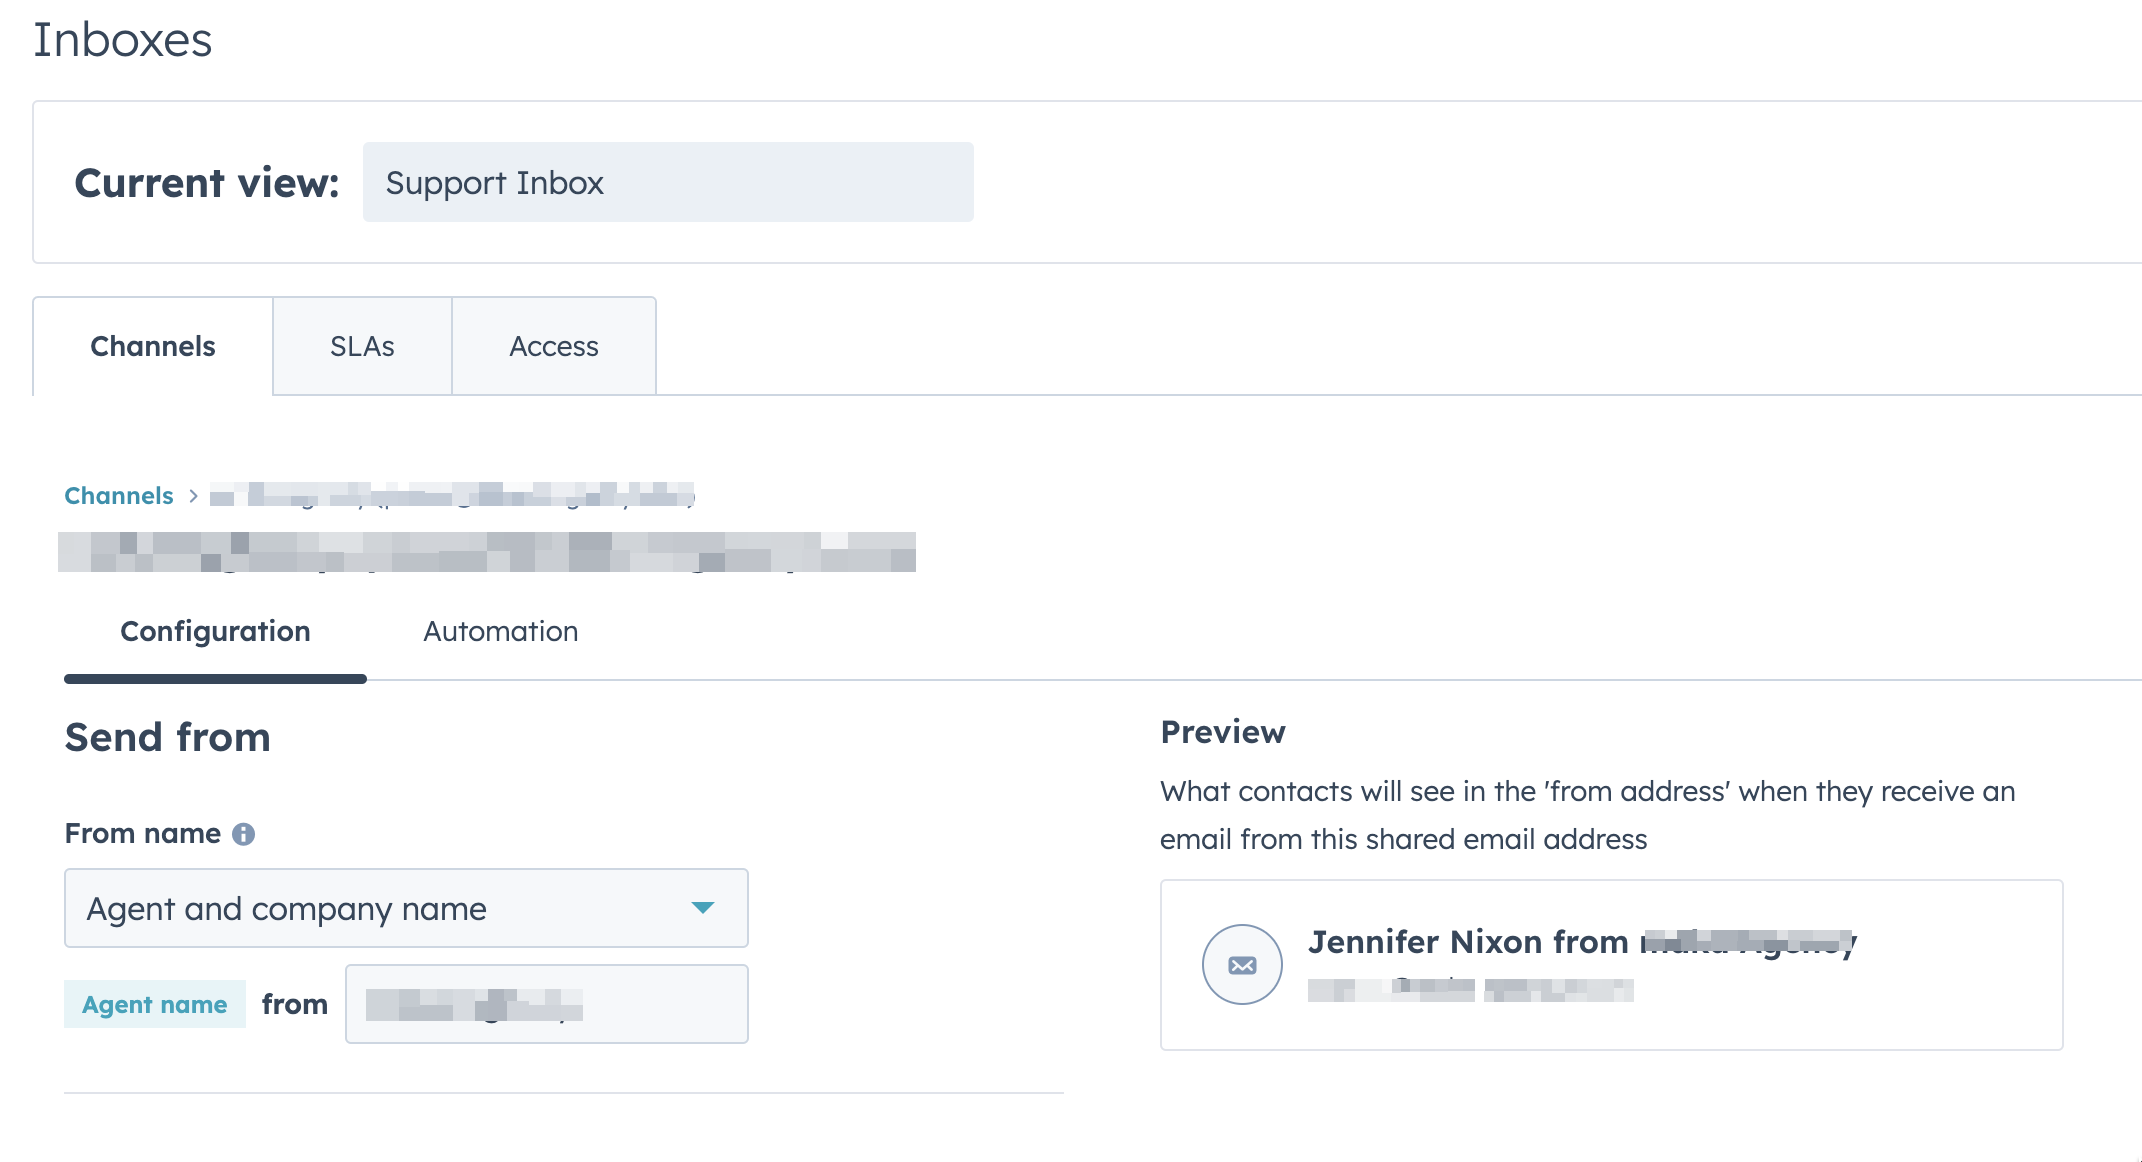Screen dimensions: 2142x1162
Task: Click the Channels breadcrumb link
Action: 118,495
